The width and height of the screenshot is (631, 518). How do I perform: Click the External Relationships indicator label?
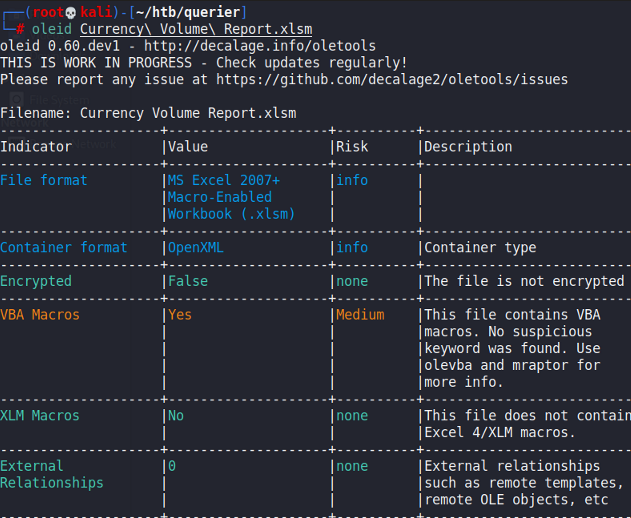coord(52,474)
